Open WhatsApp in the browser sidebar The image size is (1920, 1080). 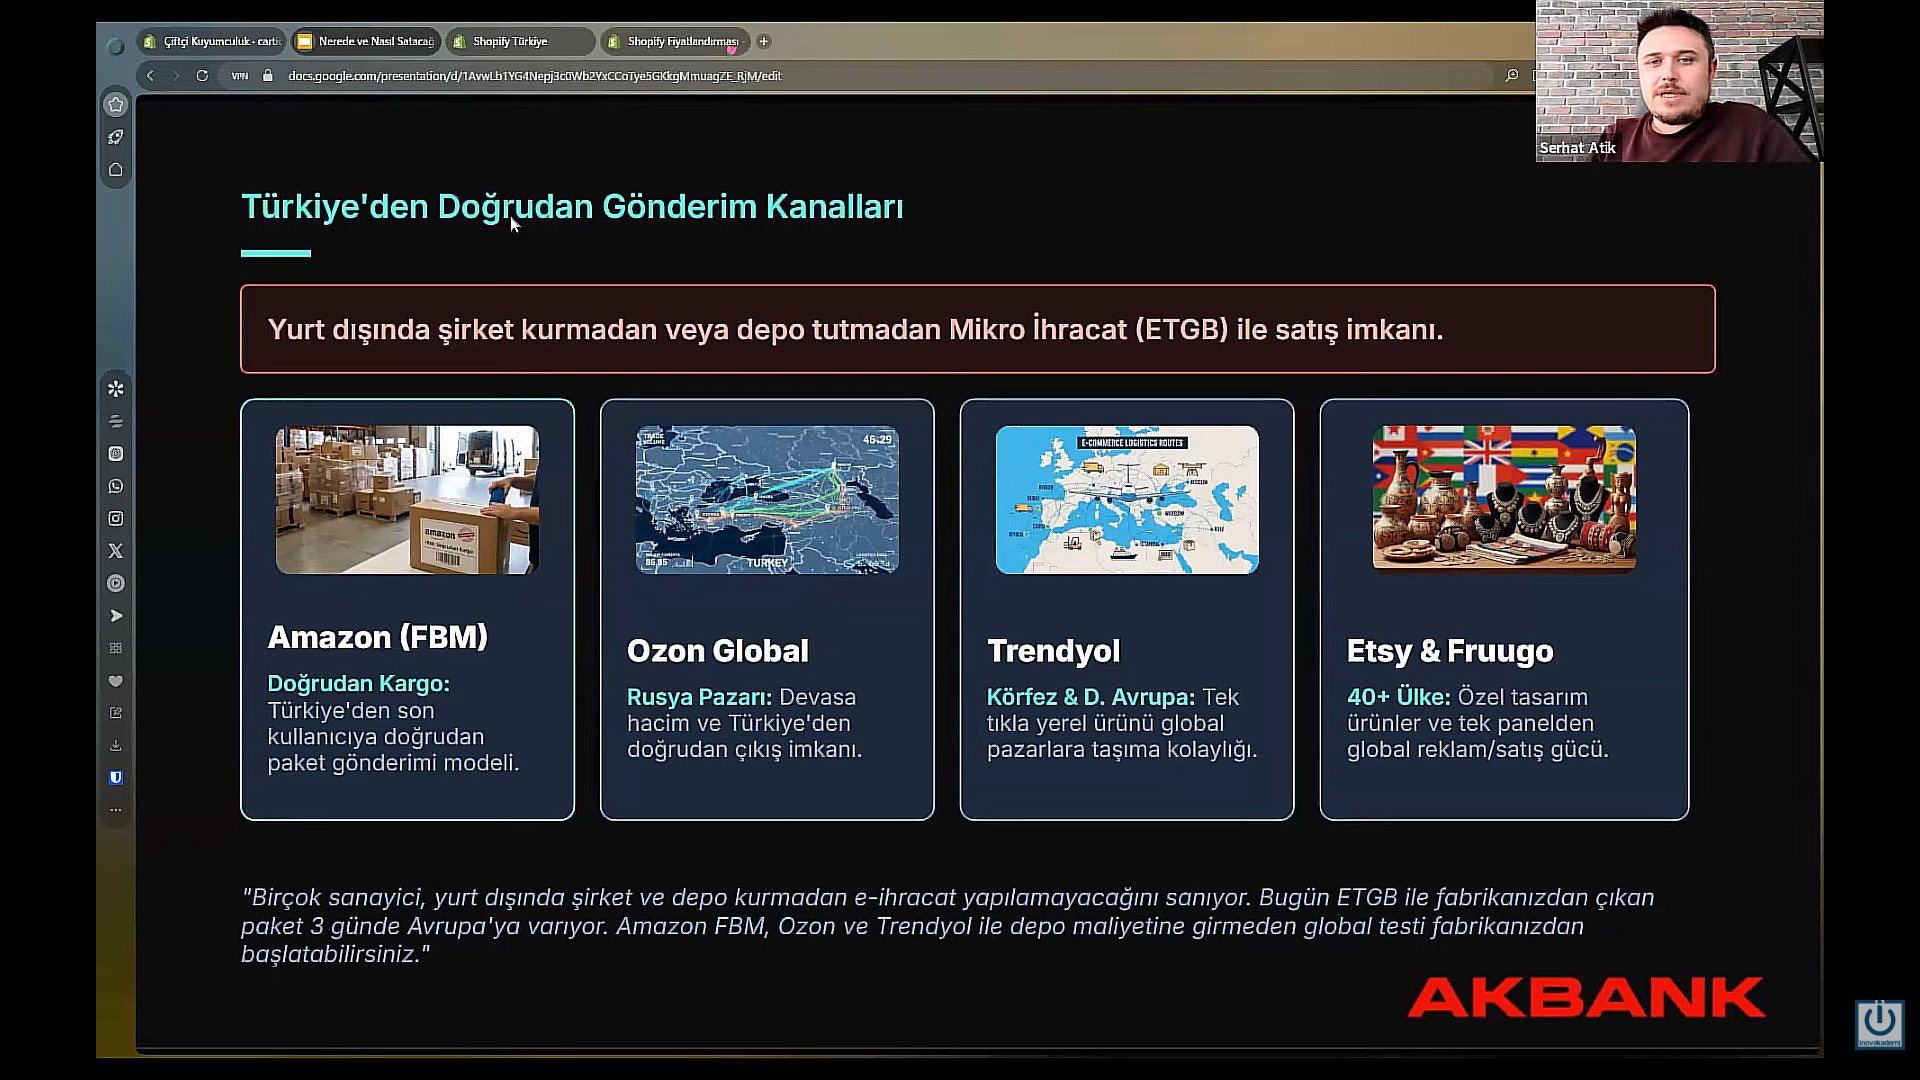[x=116, y=486]
